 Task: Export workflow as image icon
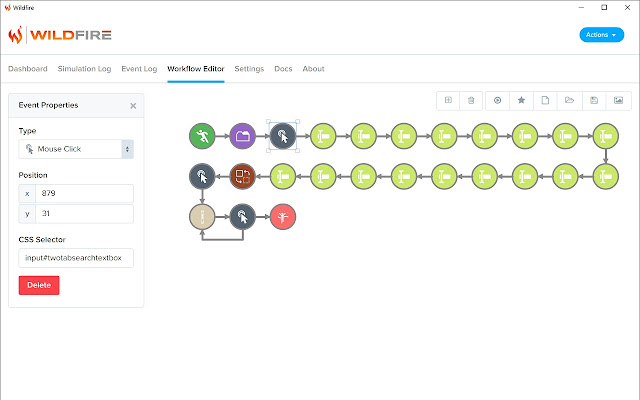(618, 100)
